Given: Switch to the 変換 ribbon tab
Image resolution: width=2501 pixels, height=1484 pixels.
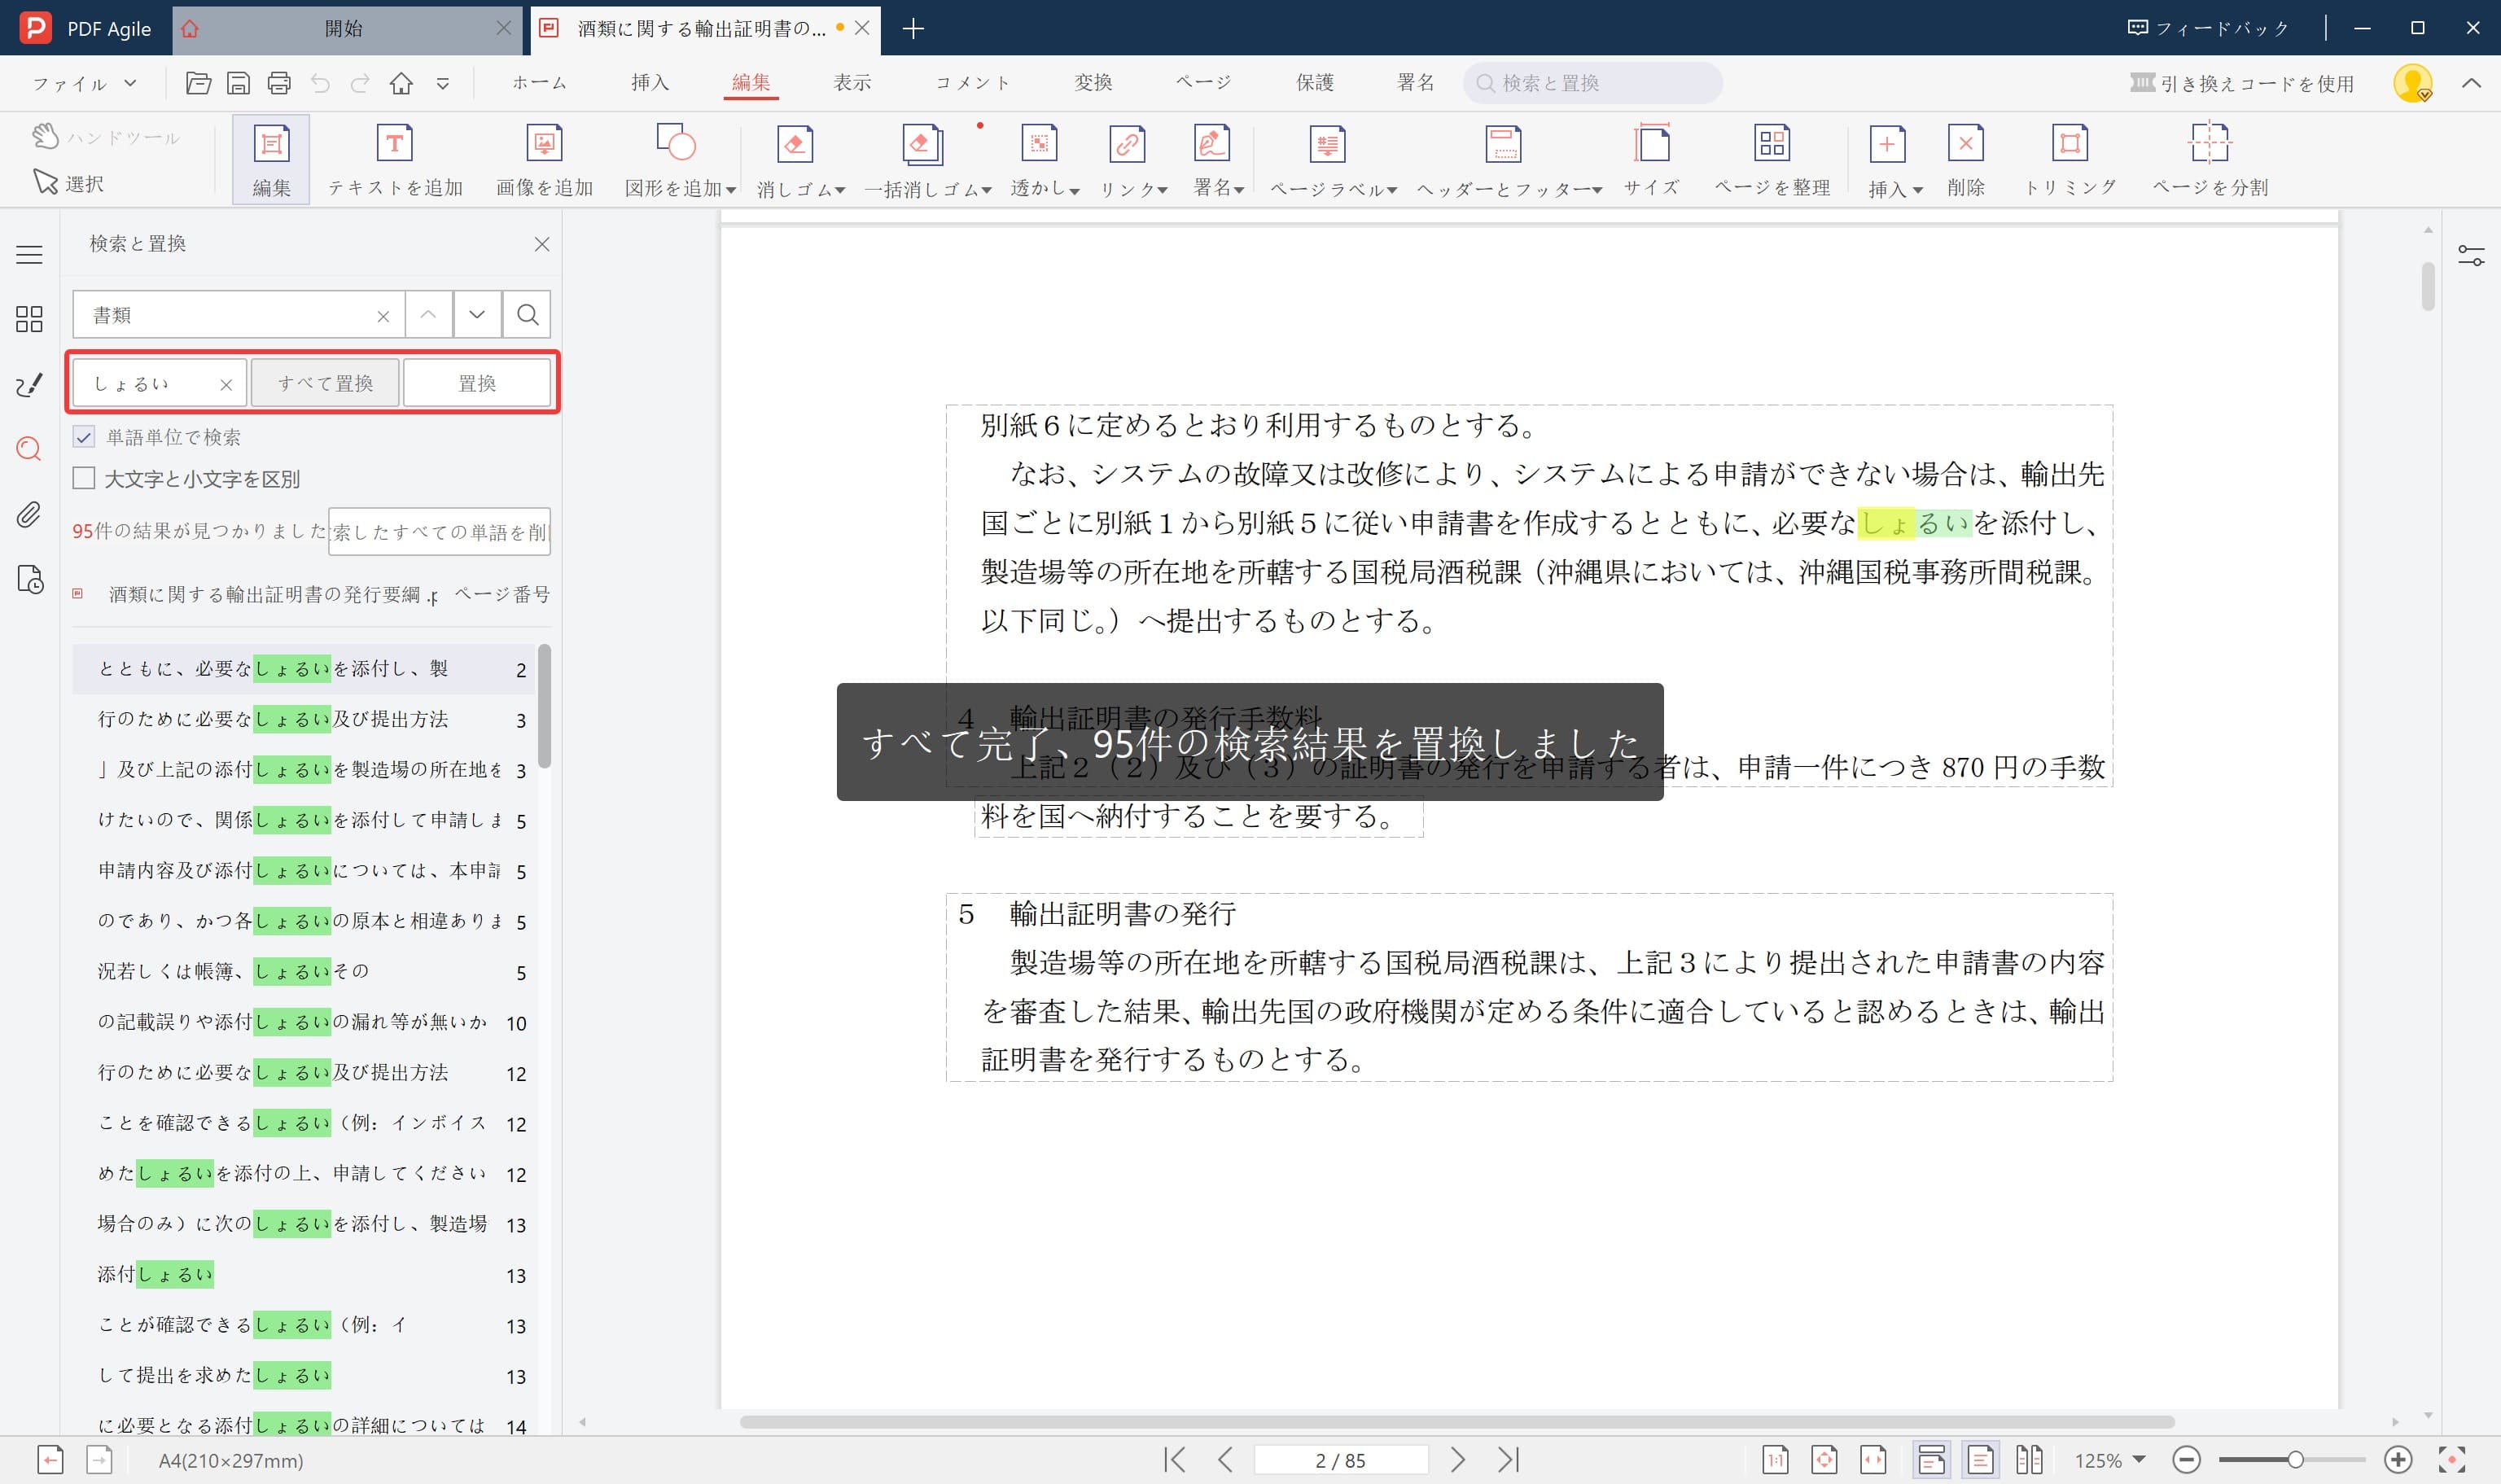Looking at the screenshot, I should click(1093, 82).
